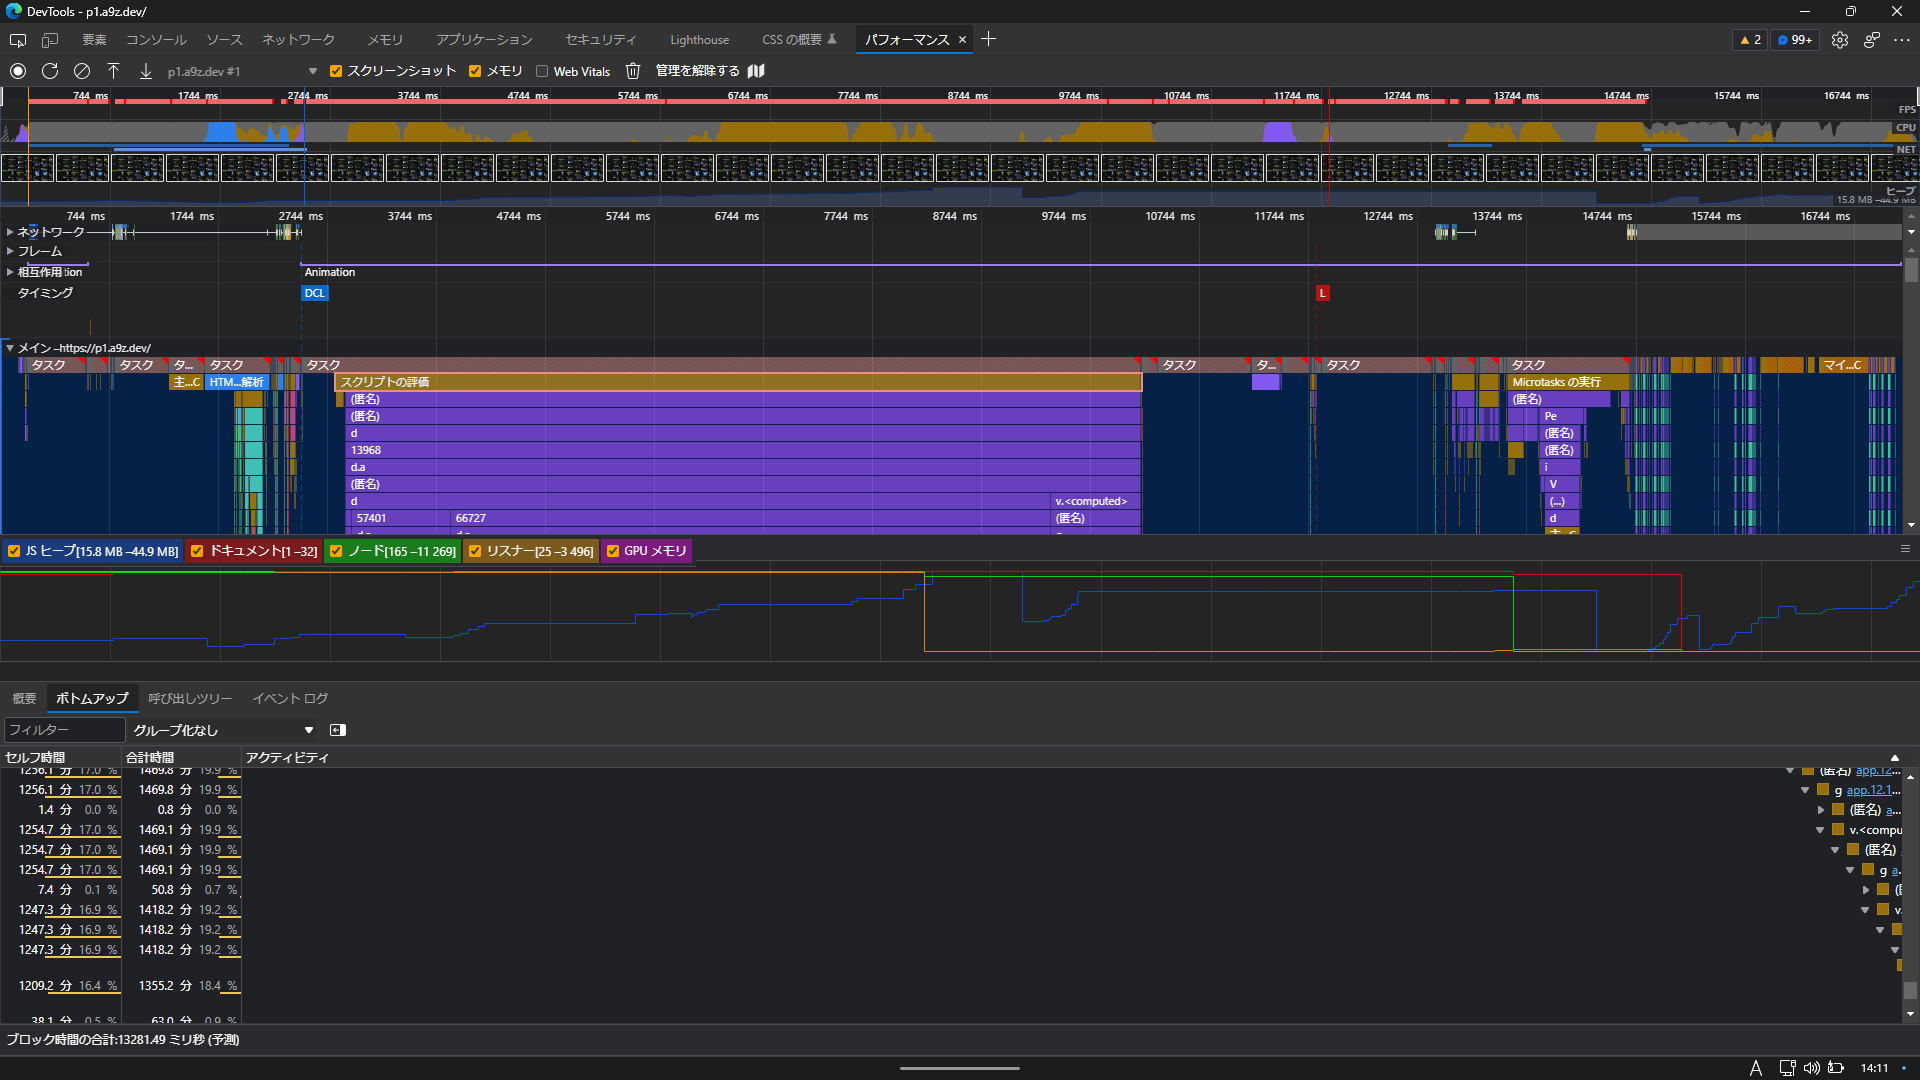The image size is (1920, 1080).
Task: Open DevTools settings via the gear icon
Action: 1840,40
